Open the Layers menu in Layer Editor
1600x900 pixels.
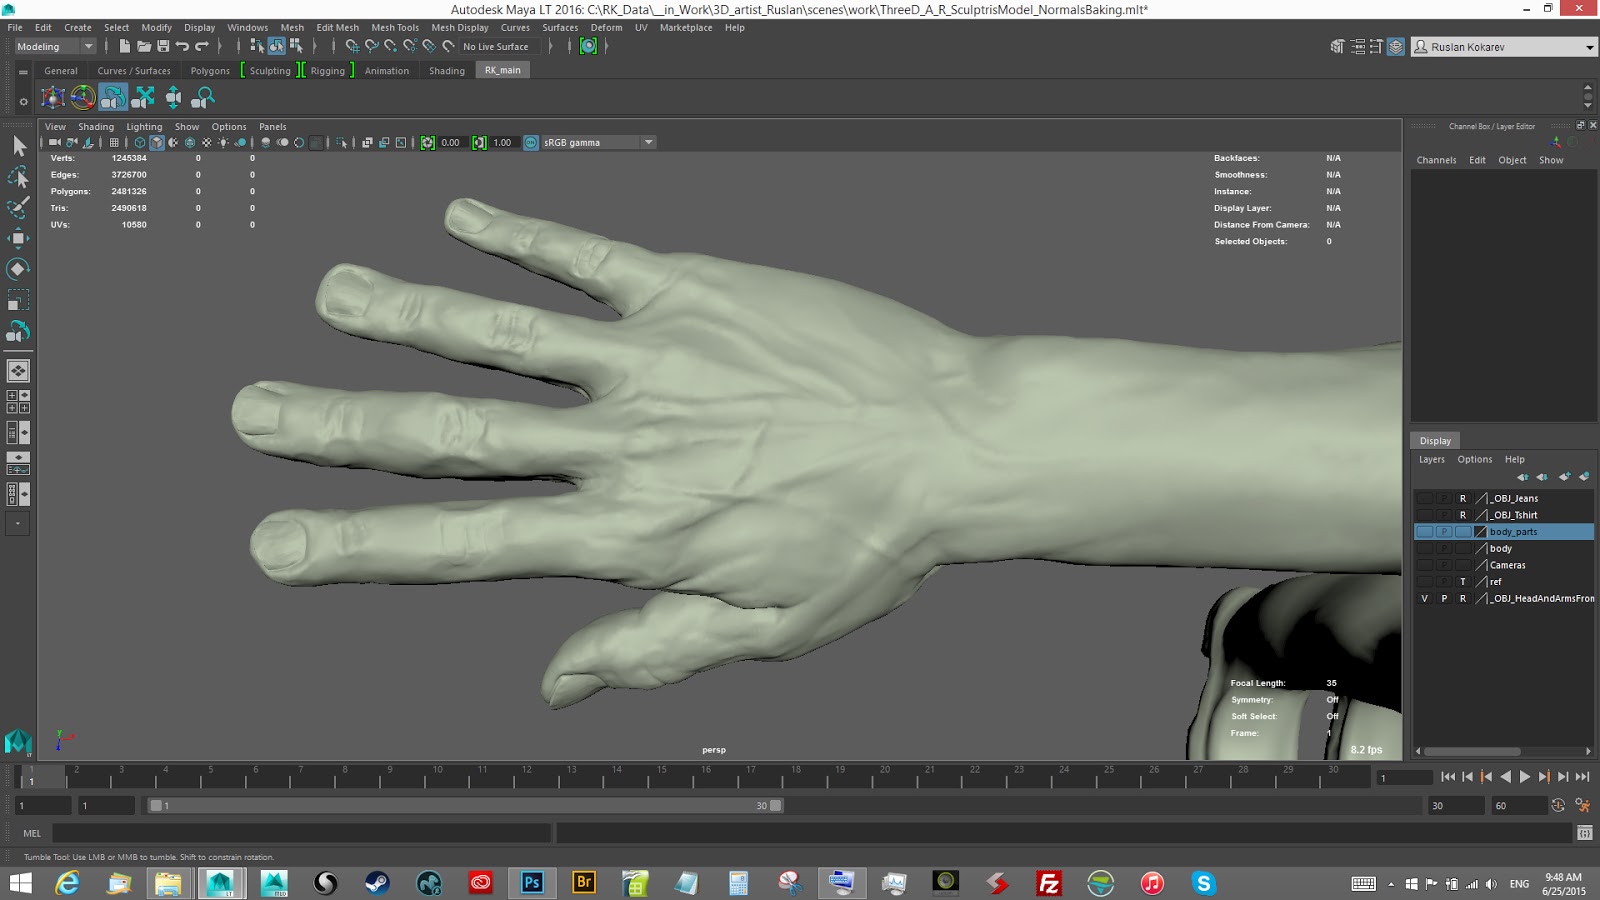click(1432, 460)
